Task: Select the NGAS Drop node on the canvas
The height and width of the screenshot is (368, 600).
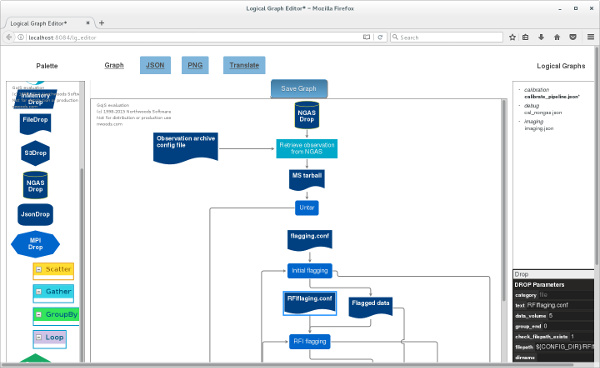Action: [307, 115]
